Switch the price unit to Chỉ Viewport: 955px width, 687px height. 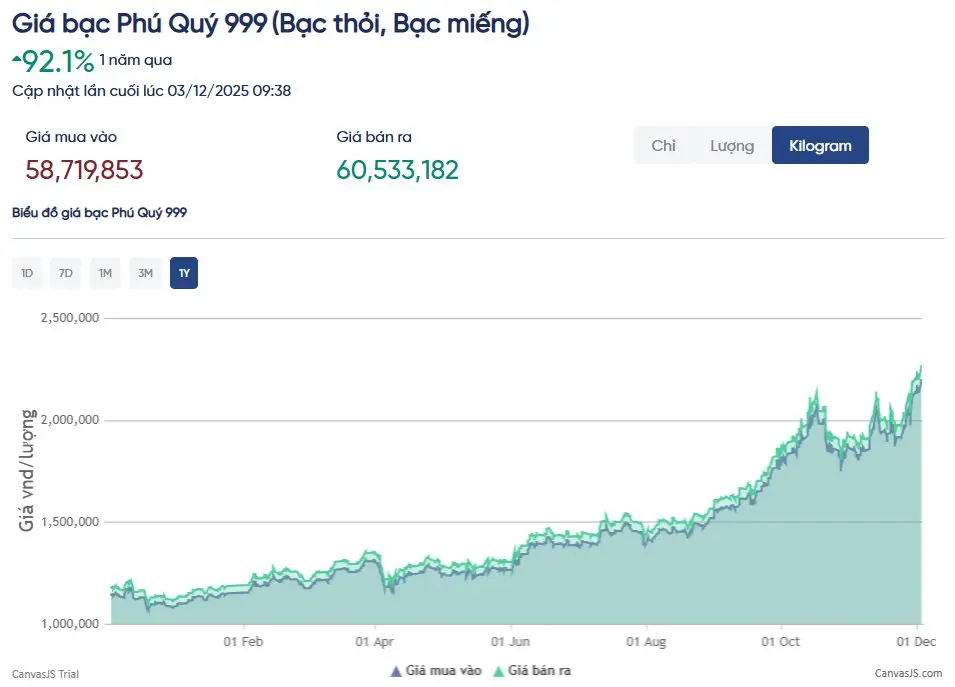663,145
